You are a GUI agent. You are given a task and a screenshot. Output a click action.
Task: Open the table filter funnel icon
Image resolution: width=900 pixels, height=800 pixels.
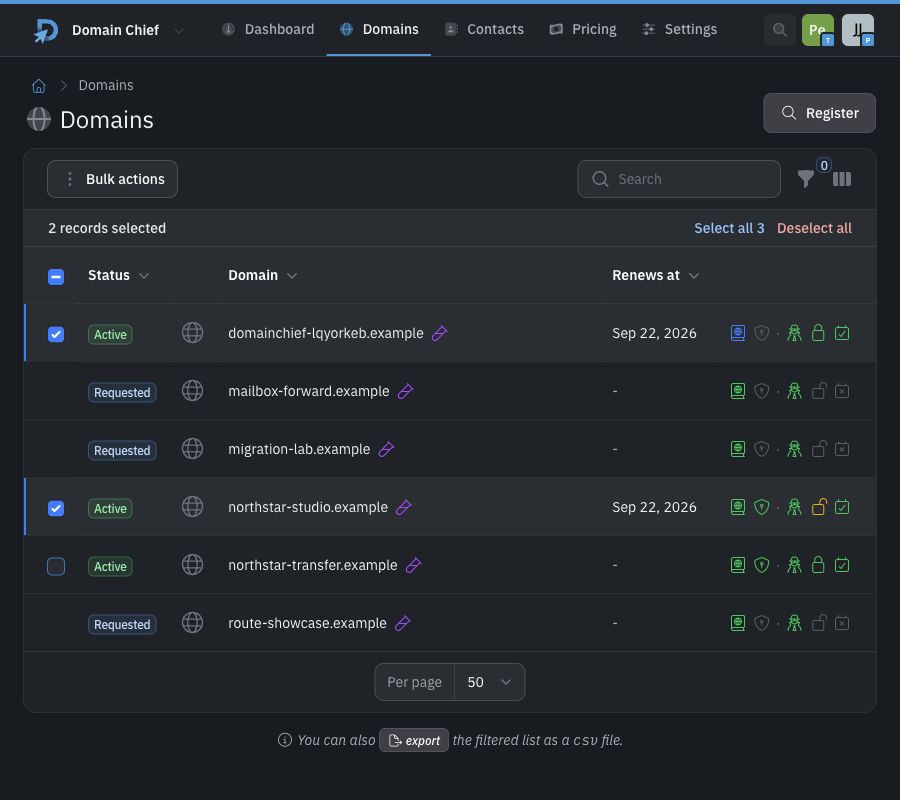pos(806,178)
